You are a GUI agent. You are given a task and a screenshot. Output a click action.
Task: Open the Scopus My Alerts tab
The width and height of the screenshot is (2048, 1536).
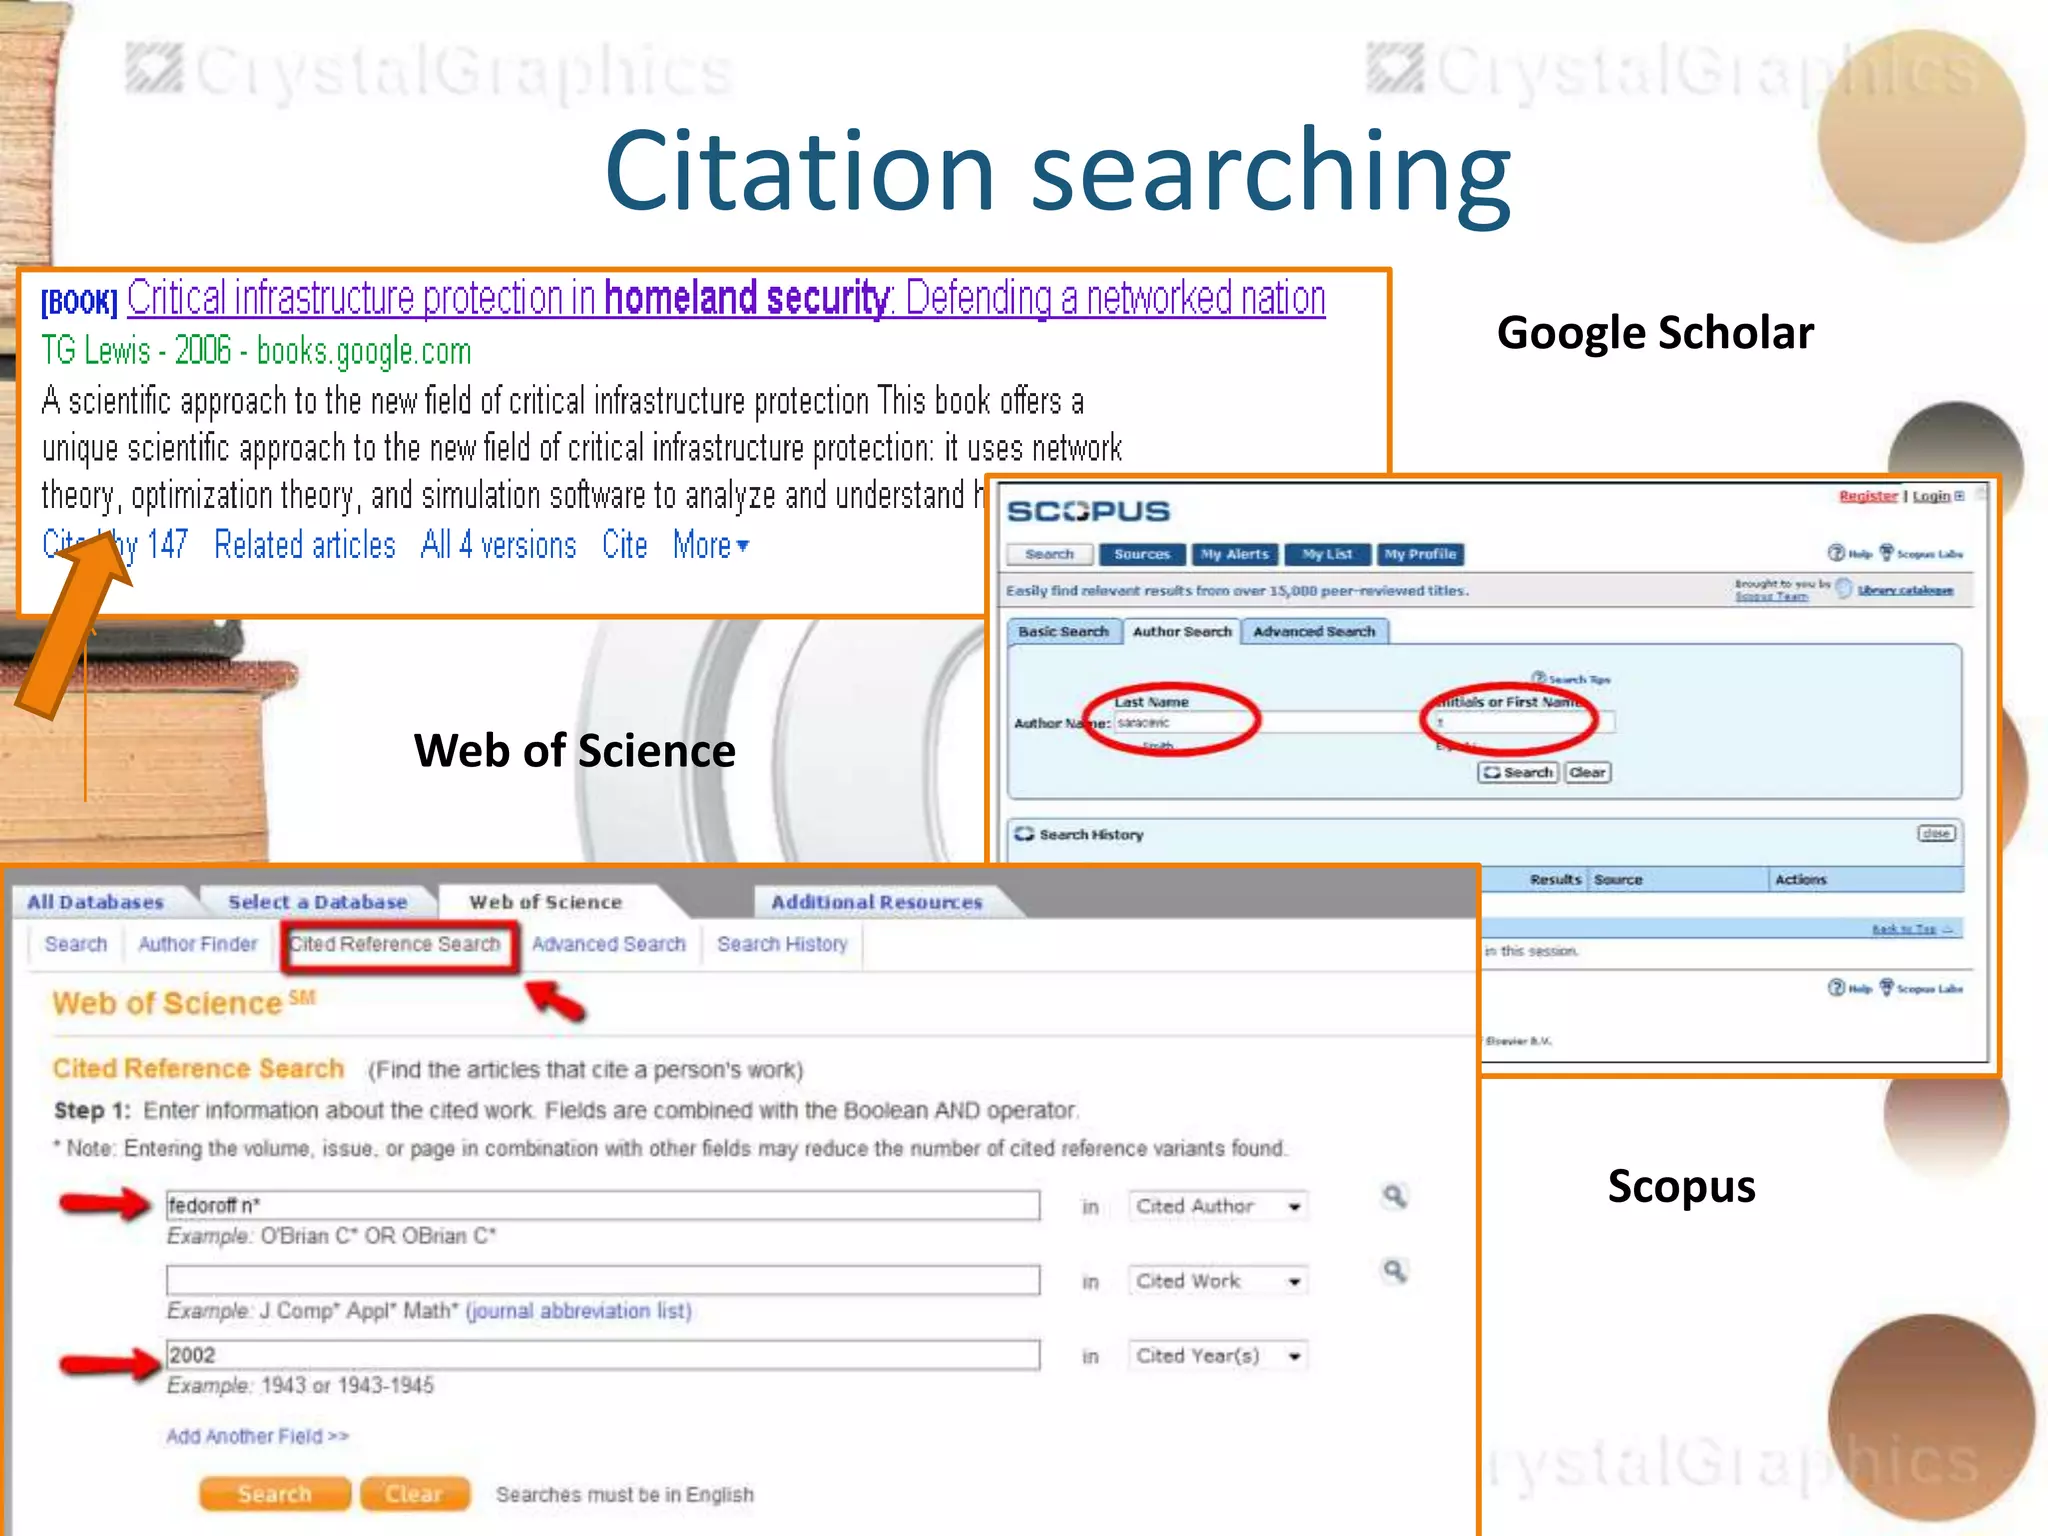pyautogui.click(x=1234, y=554)
